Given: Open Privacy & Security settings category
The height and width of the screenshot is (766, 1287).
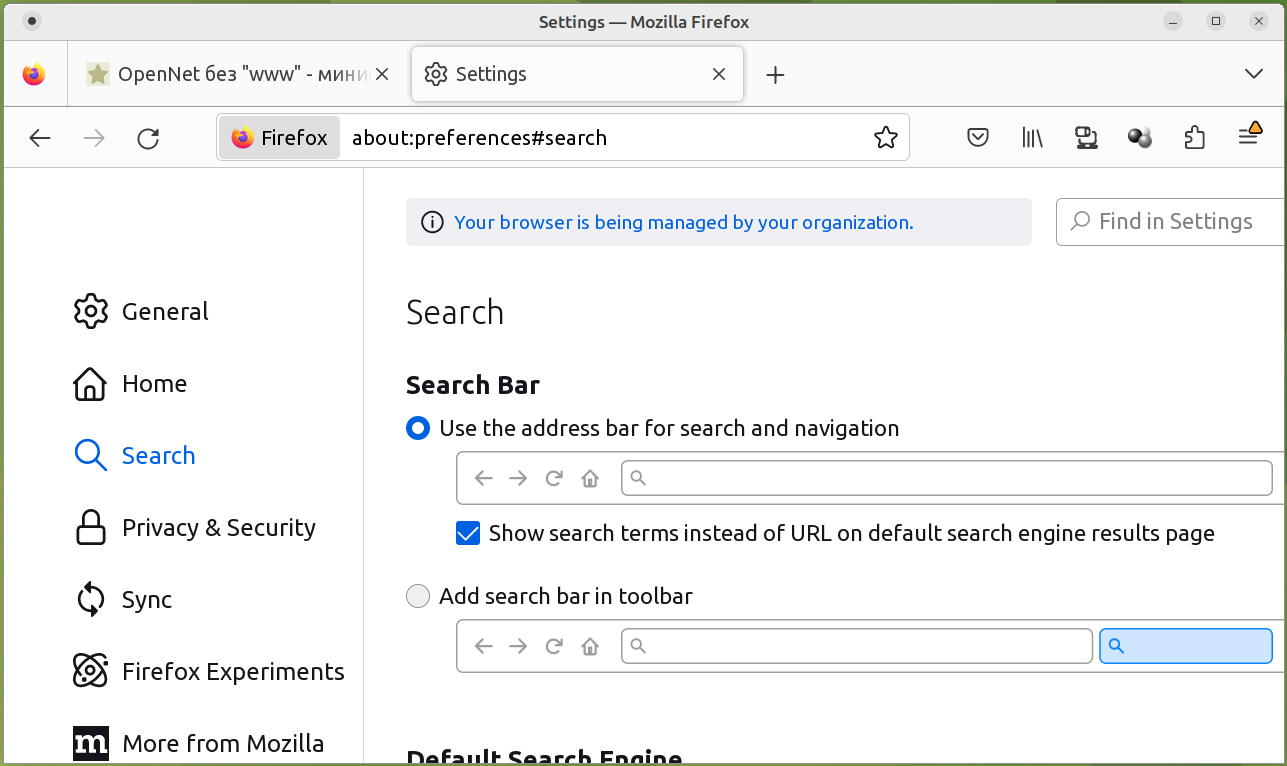Looking at the screenshot, I should pyautogui.click(x=218, y=528).
